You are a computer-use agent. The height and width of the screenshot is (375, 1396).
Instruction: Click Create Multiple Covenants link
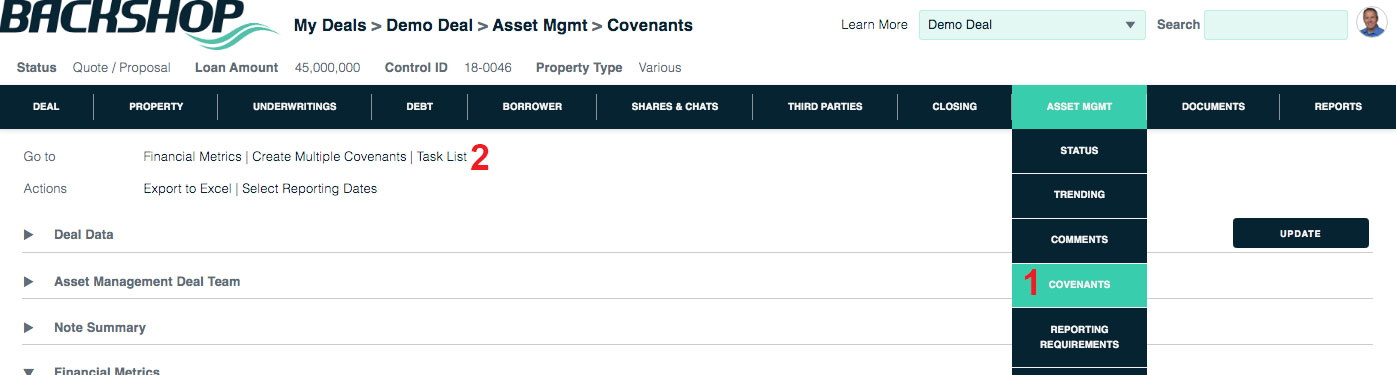coord(330,157)
